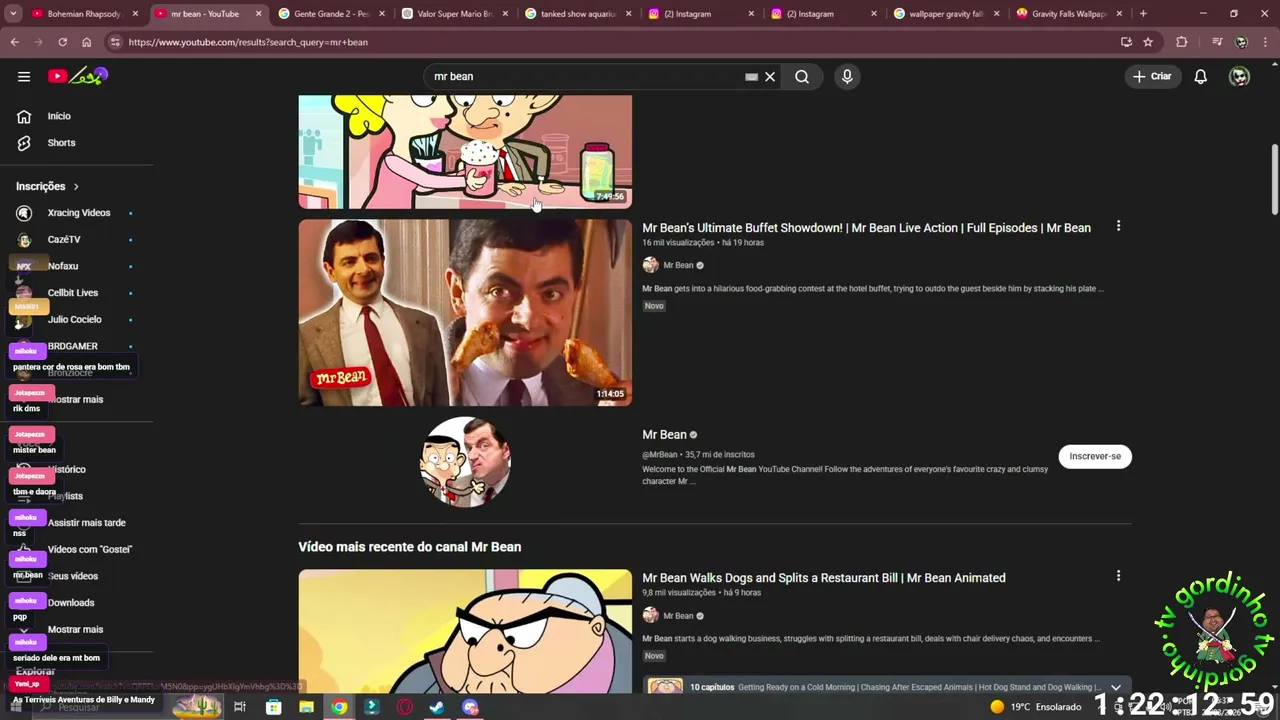Open the Chrome extensions puzzle icon
Screen dimensions: 1280x720
click(x=1182, y=42)
